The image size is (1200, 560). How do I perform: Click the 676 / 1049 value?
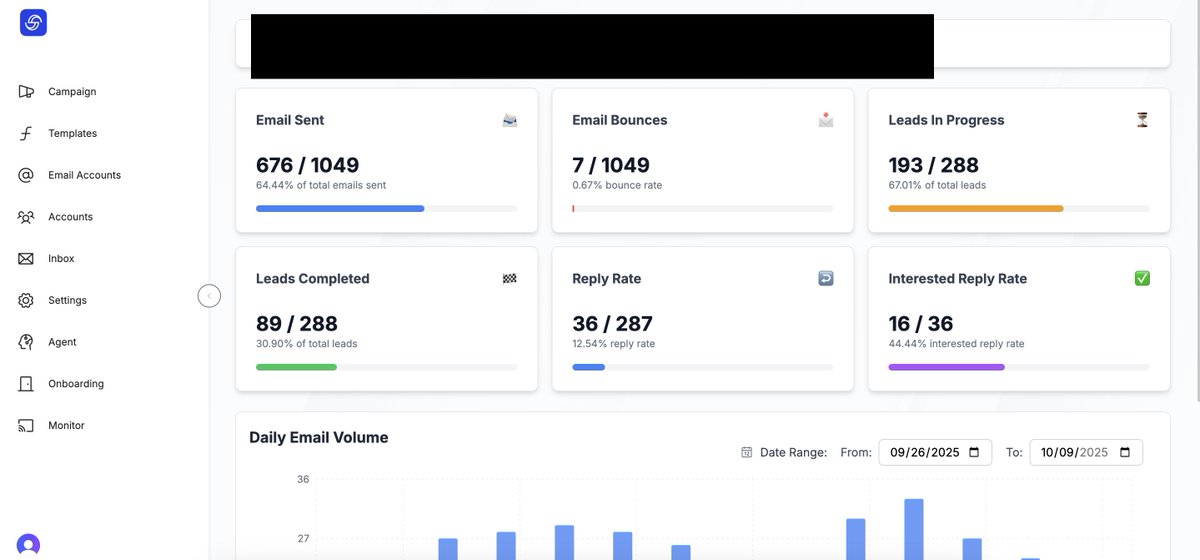[308, 165]
